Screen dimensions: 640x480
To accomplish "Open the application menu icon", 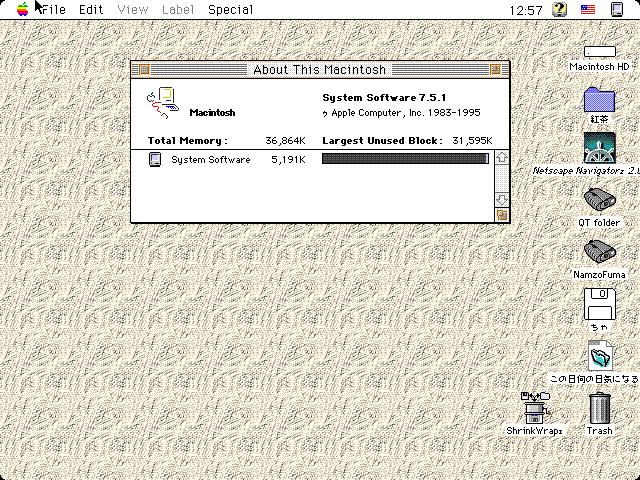I will click(x=617, y=9).
